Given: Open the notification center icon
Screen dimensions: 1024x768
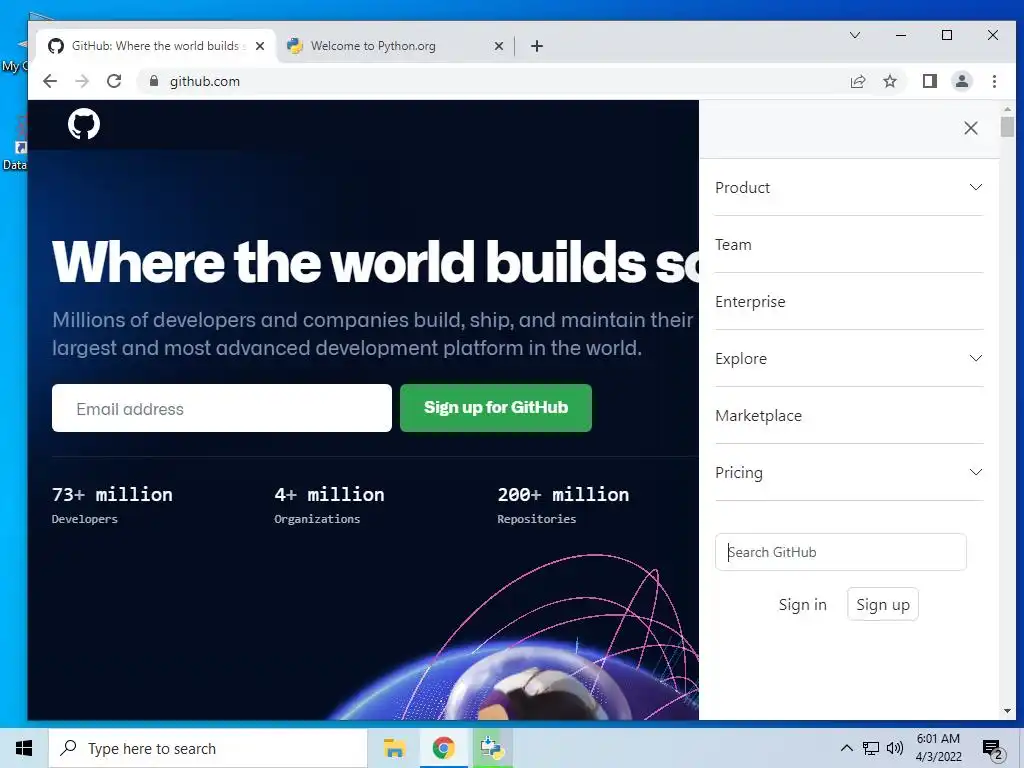Looking at the screenshot, I should coord(993,749).
